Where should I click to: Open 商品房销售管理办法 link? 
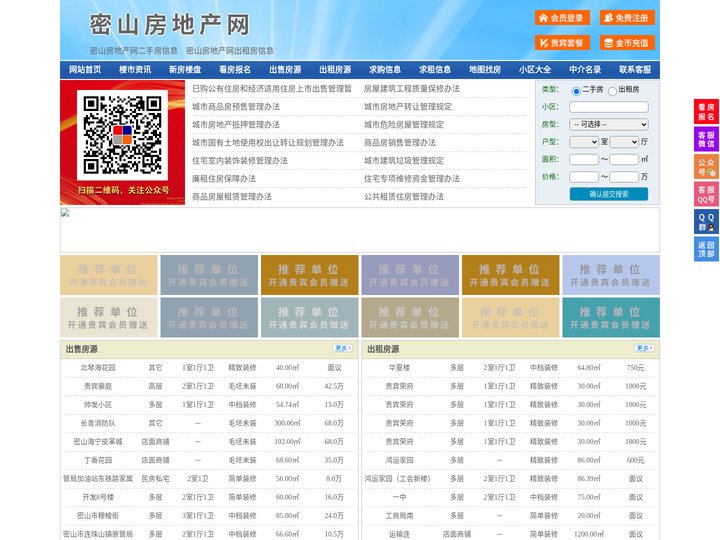click(x=400, y=143)
